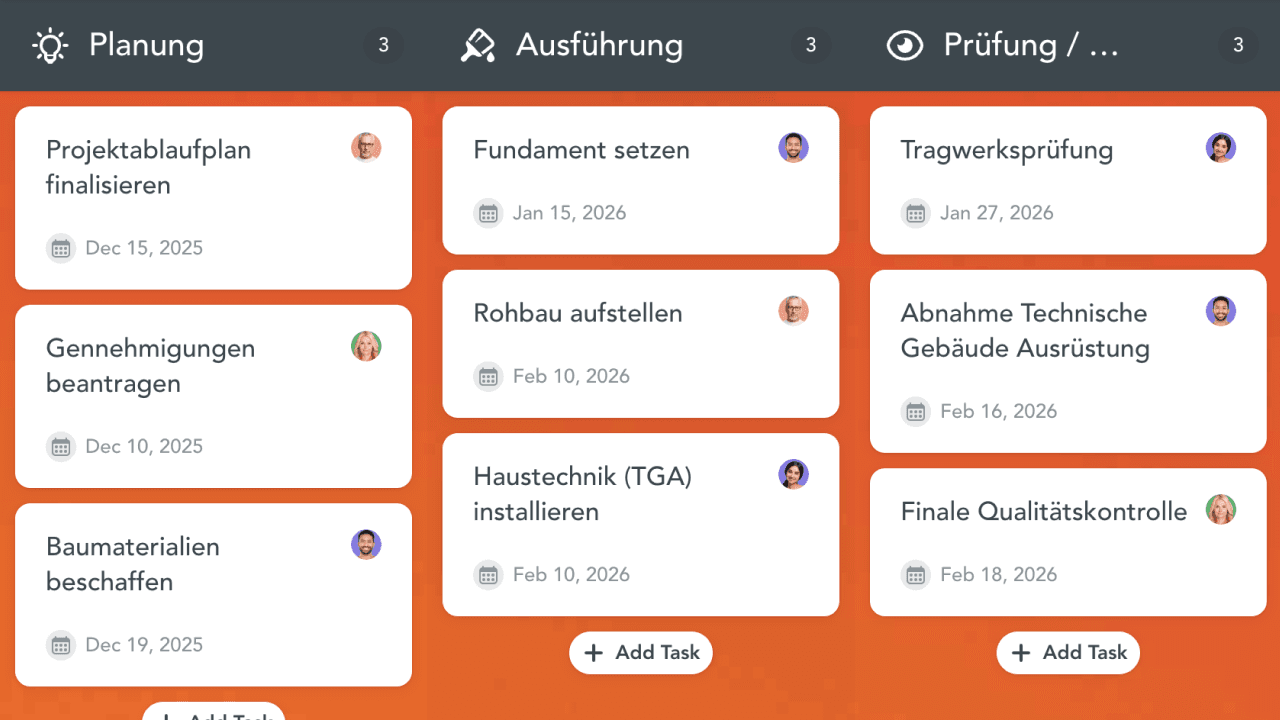Click the Feb 18, 2026 due date
The image size is (1280, 720).
point(998,575)
